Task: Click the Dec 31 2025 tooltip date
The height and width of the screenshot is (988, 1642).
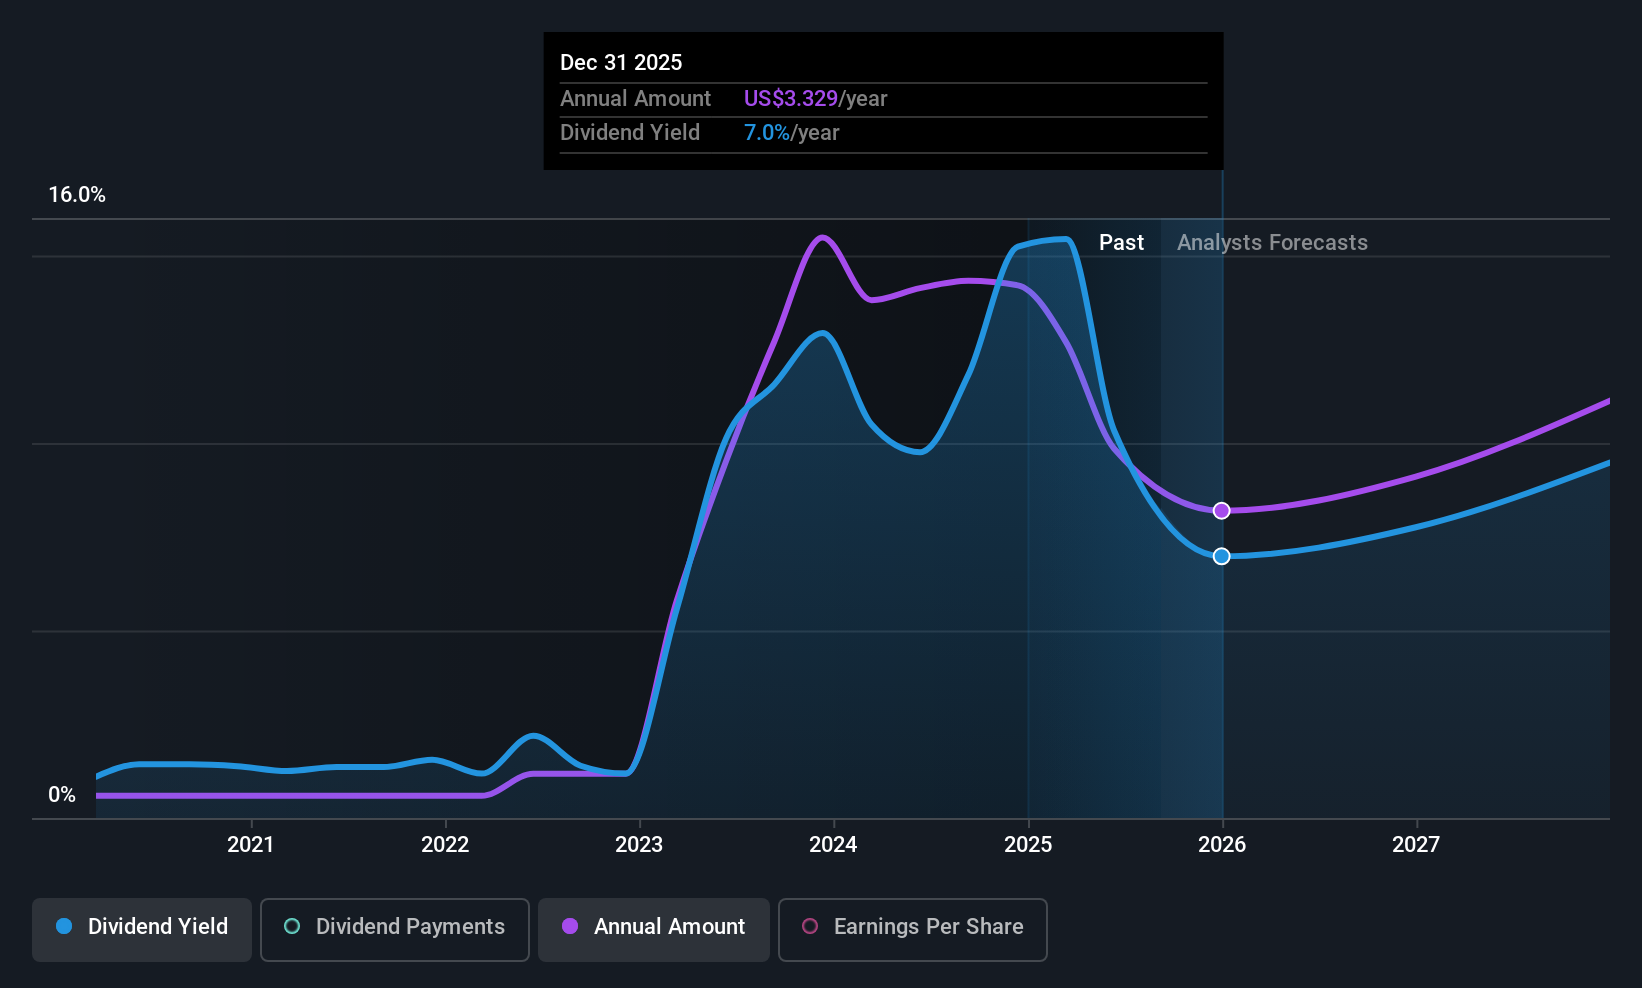Action: [621, 62]
